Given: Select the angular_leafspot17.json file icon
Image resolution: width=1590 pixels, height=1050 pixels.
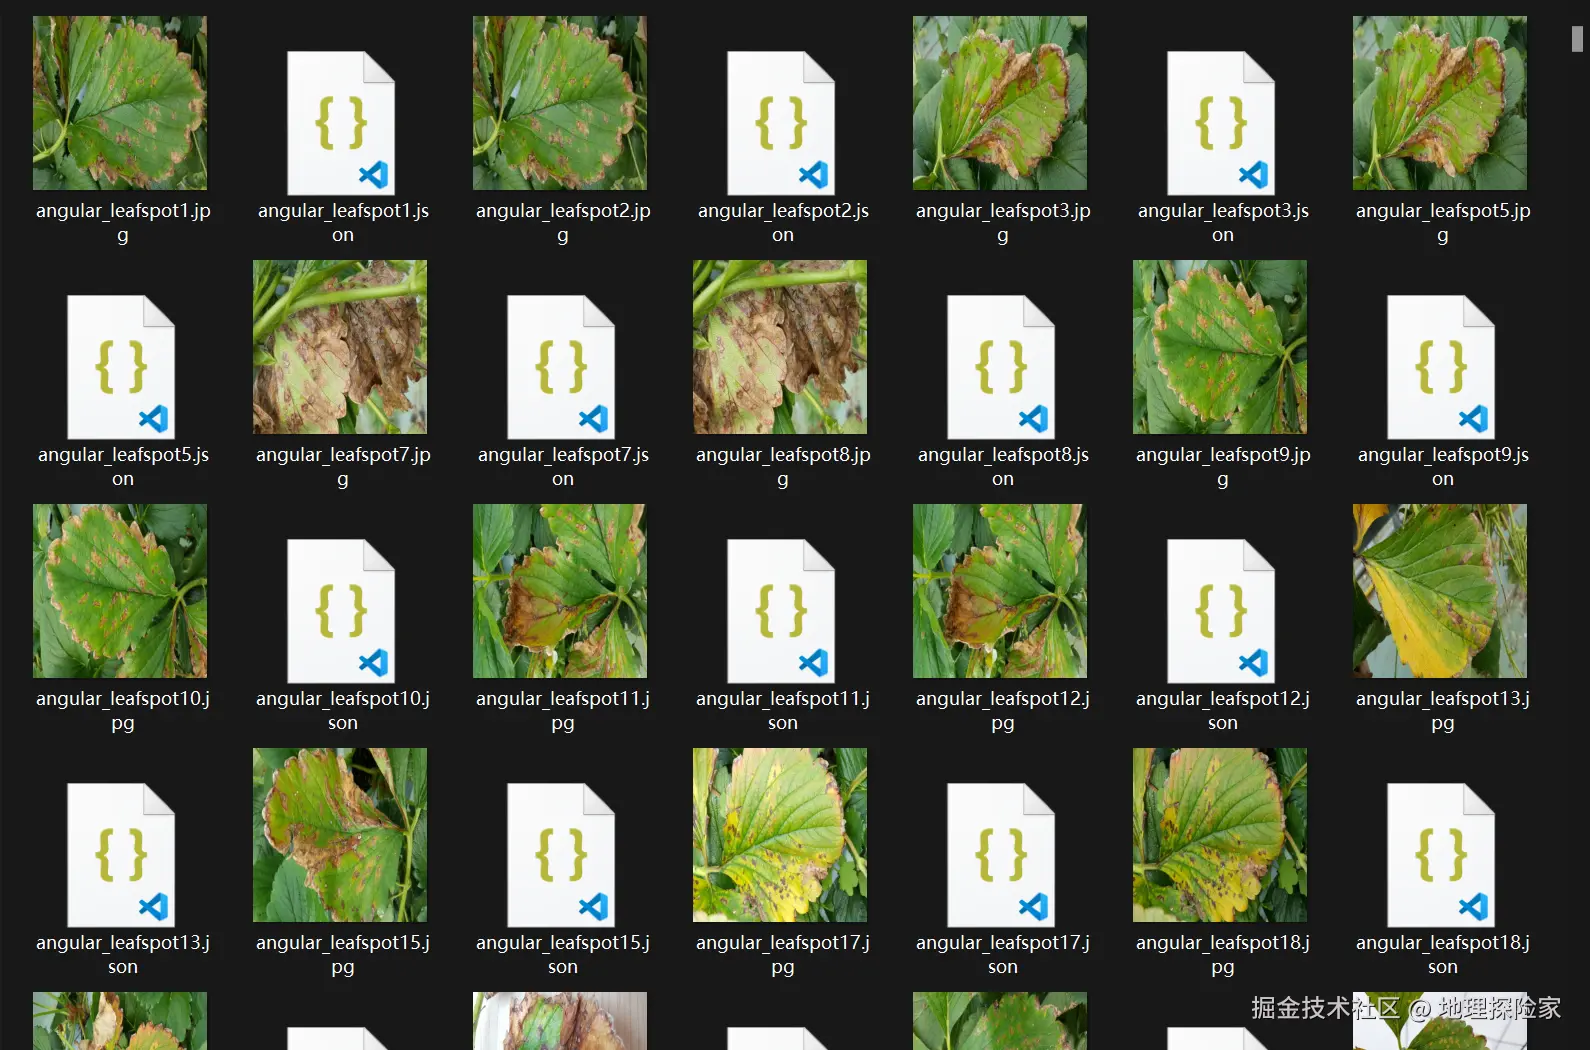Looking at the screenshot, I should [x=1001, y=855].
